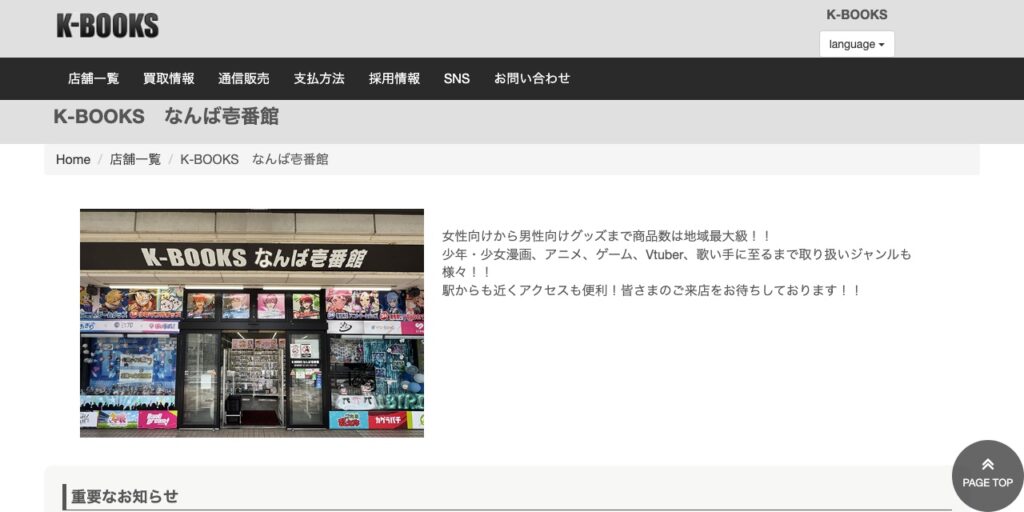1024x512 pixels.
Task: Click the line starting 女性向けから男性向けグッズ
Action: (x=607, y=236)
